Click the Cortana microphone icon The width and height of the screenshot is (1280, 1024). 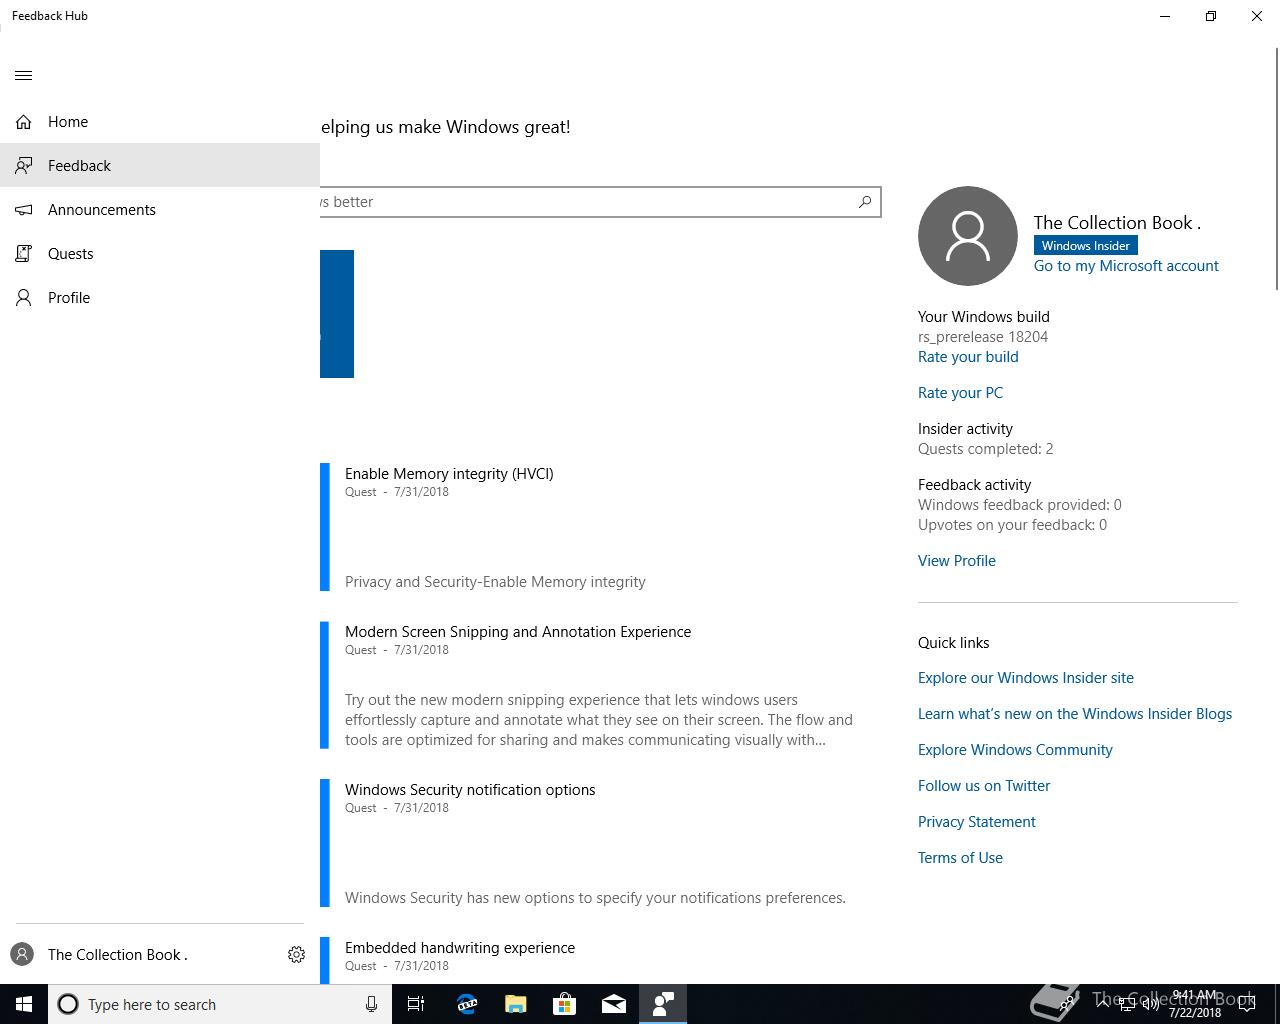[x=371, y=1004]
